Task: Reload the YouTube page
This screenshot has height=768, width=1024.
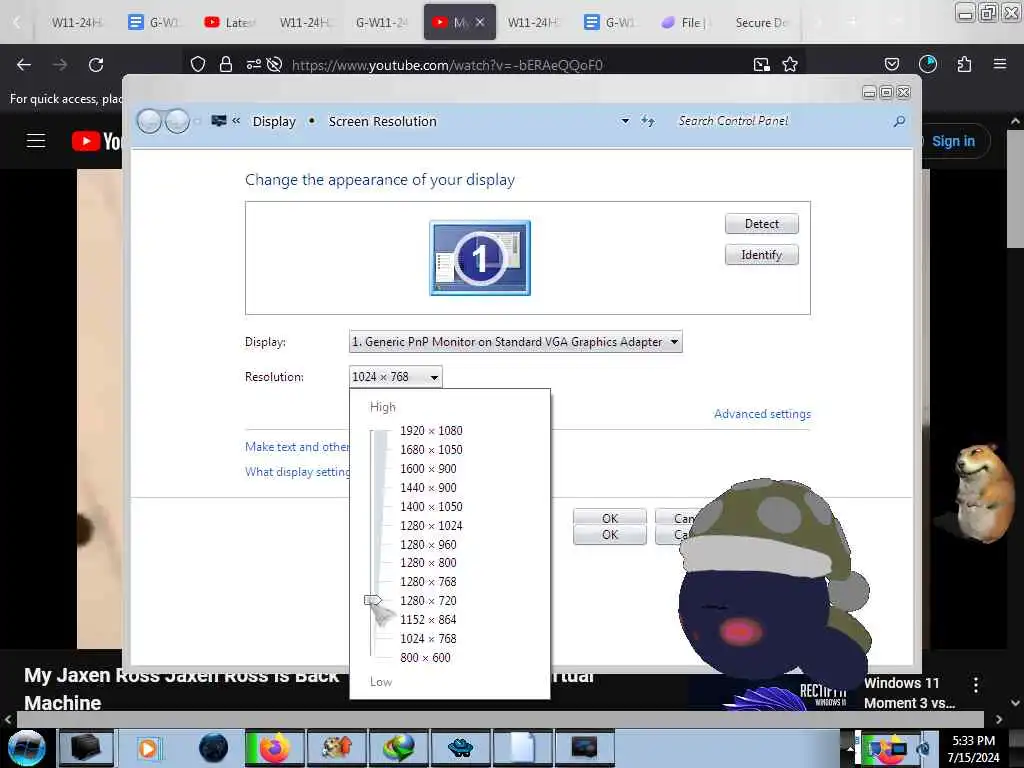Action: 96,65
